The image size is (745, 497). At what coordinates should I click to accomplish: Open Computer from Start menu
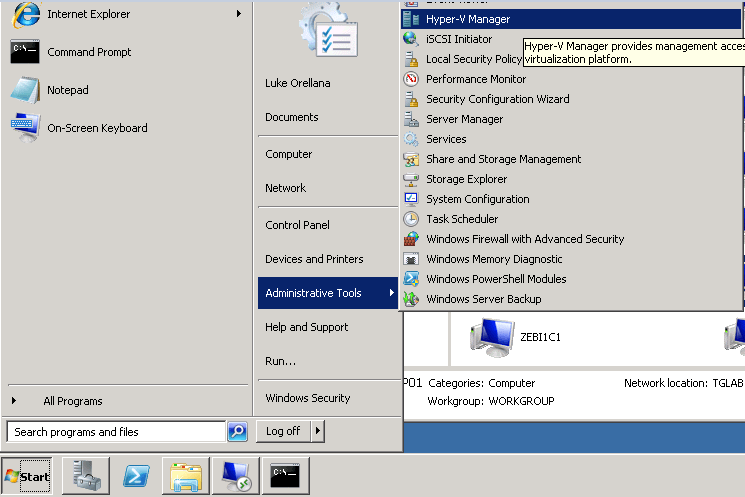[288, 154]
